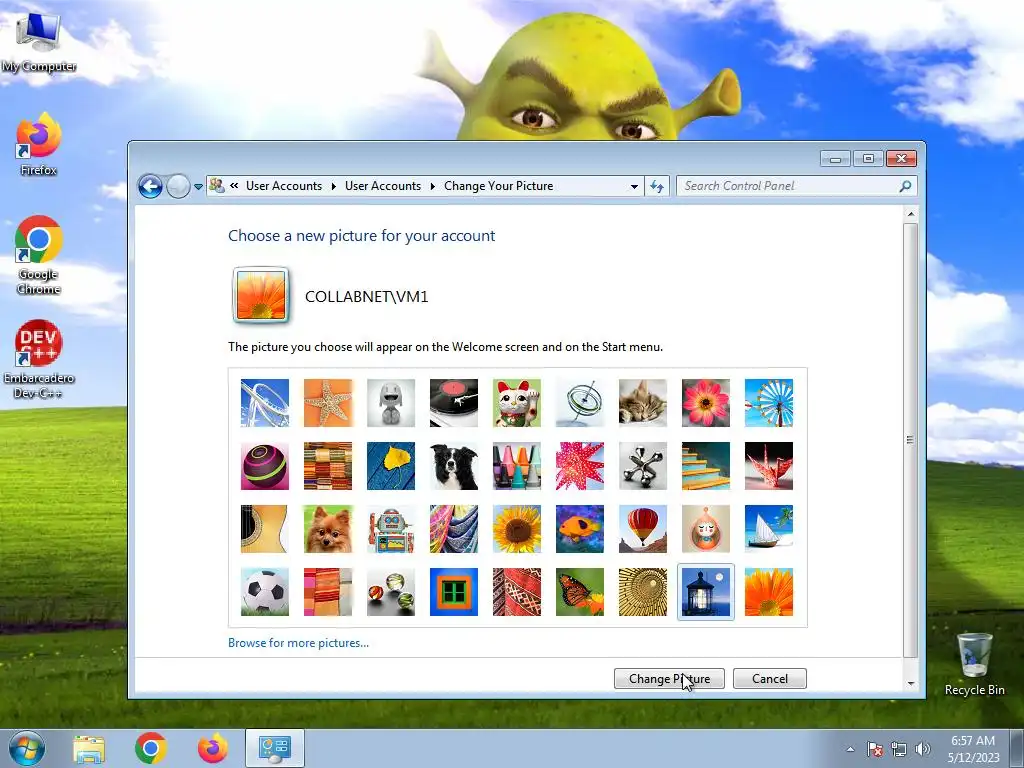Choose the orange daisy picture in the grid
This screenshot has height=768, width=1024.
[769, 592]
